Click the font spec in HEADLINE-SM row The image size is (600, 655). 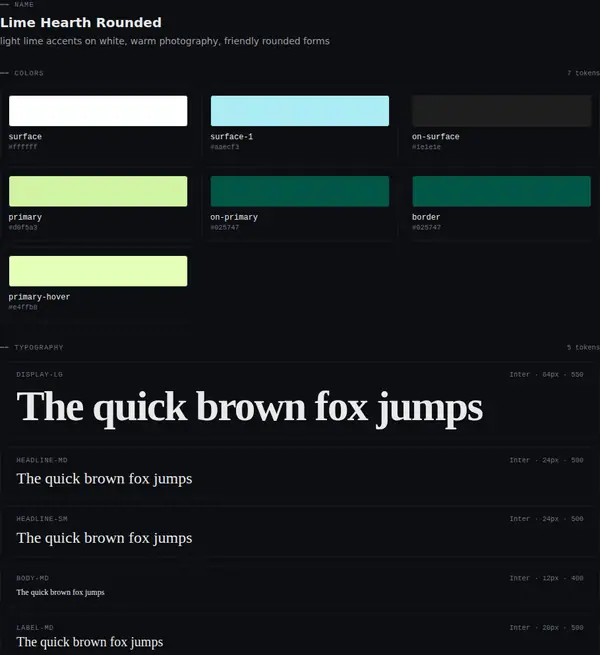(x=546, y=519)
